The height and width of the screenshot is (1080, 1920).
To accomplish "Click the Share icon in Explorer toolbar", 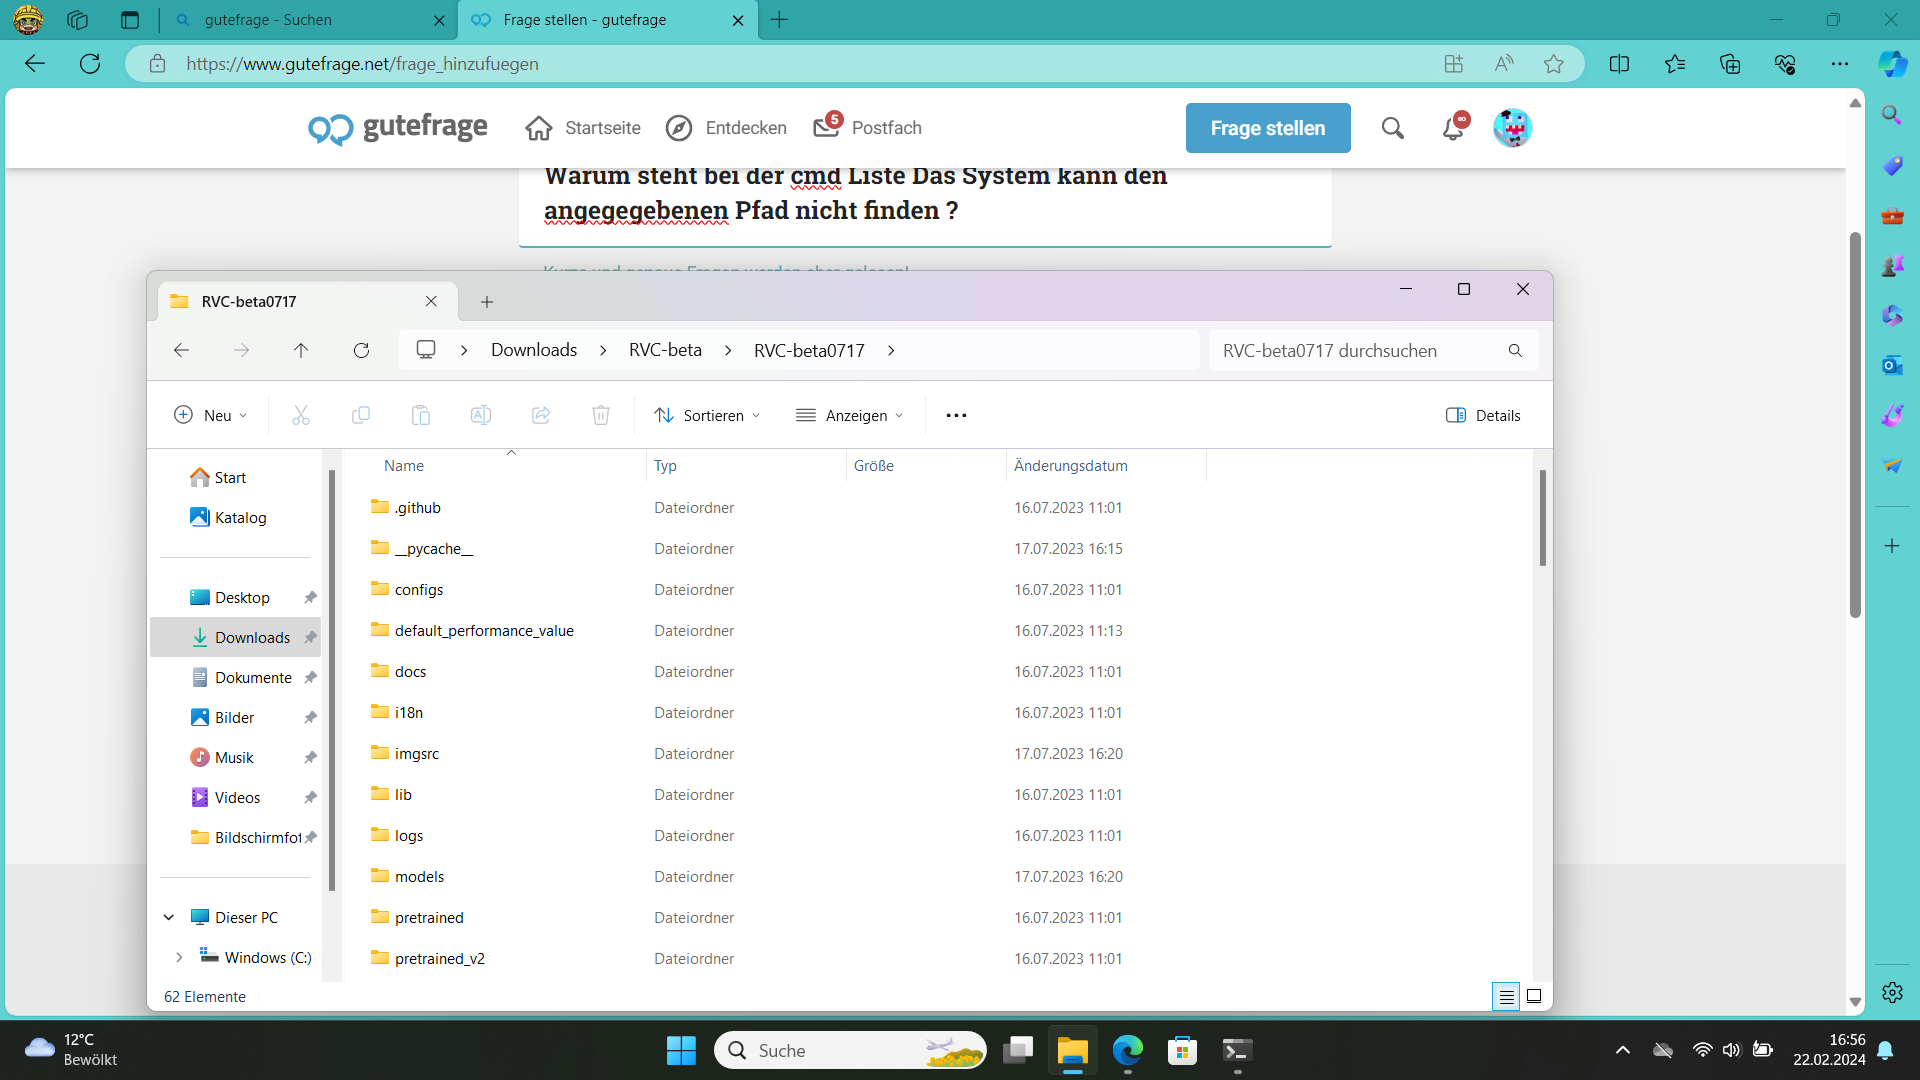I will [541, 415].
